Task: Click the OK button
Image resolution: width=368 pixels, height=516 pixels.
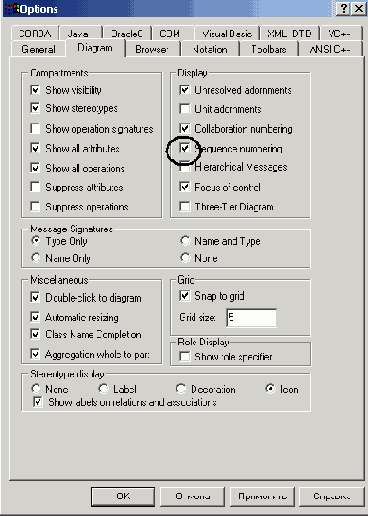Action: (x=123, y=496)
